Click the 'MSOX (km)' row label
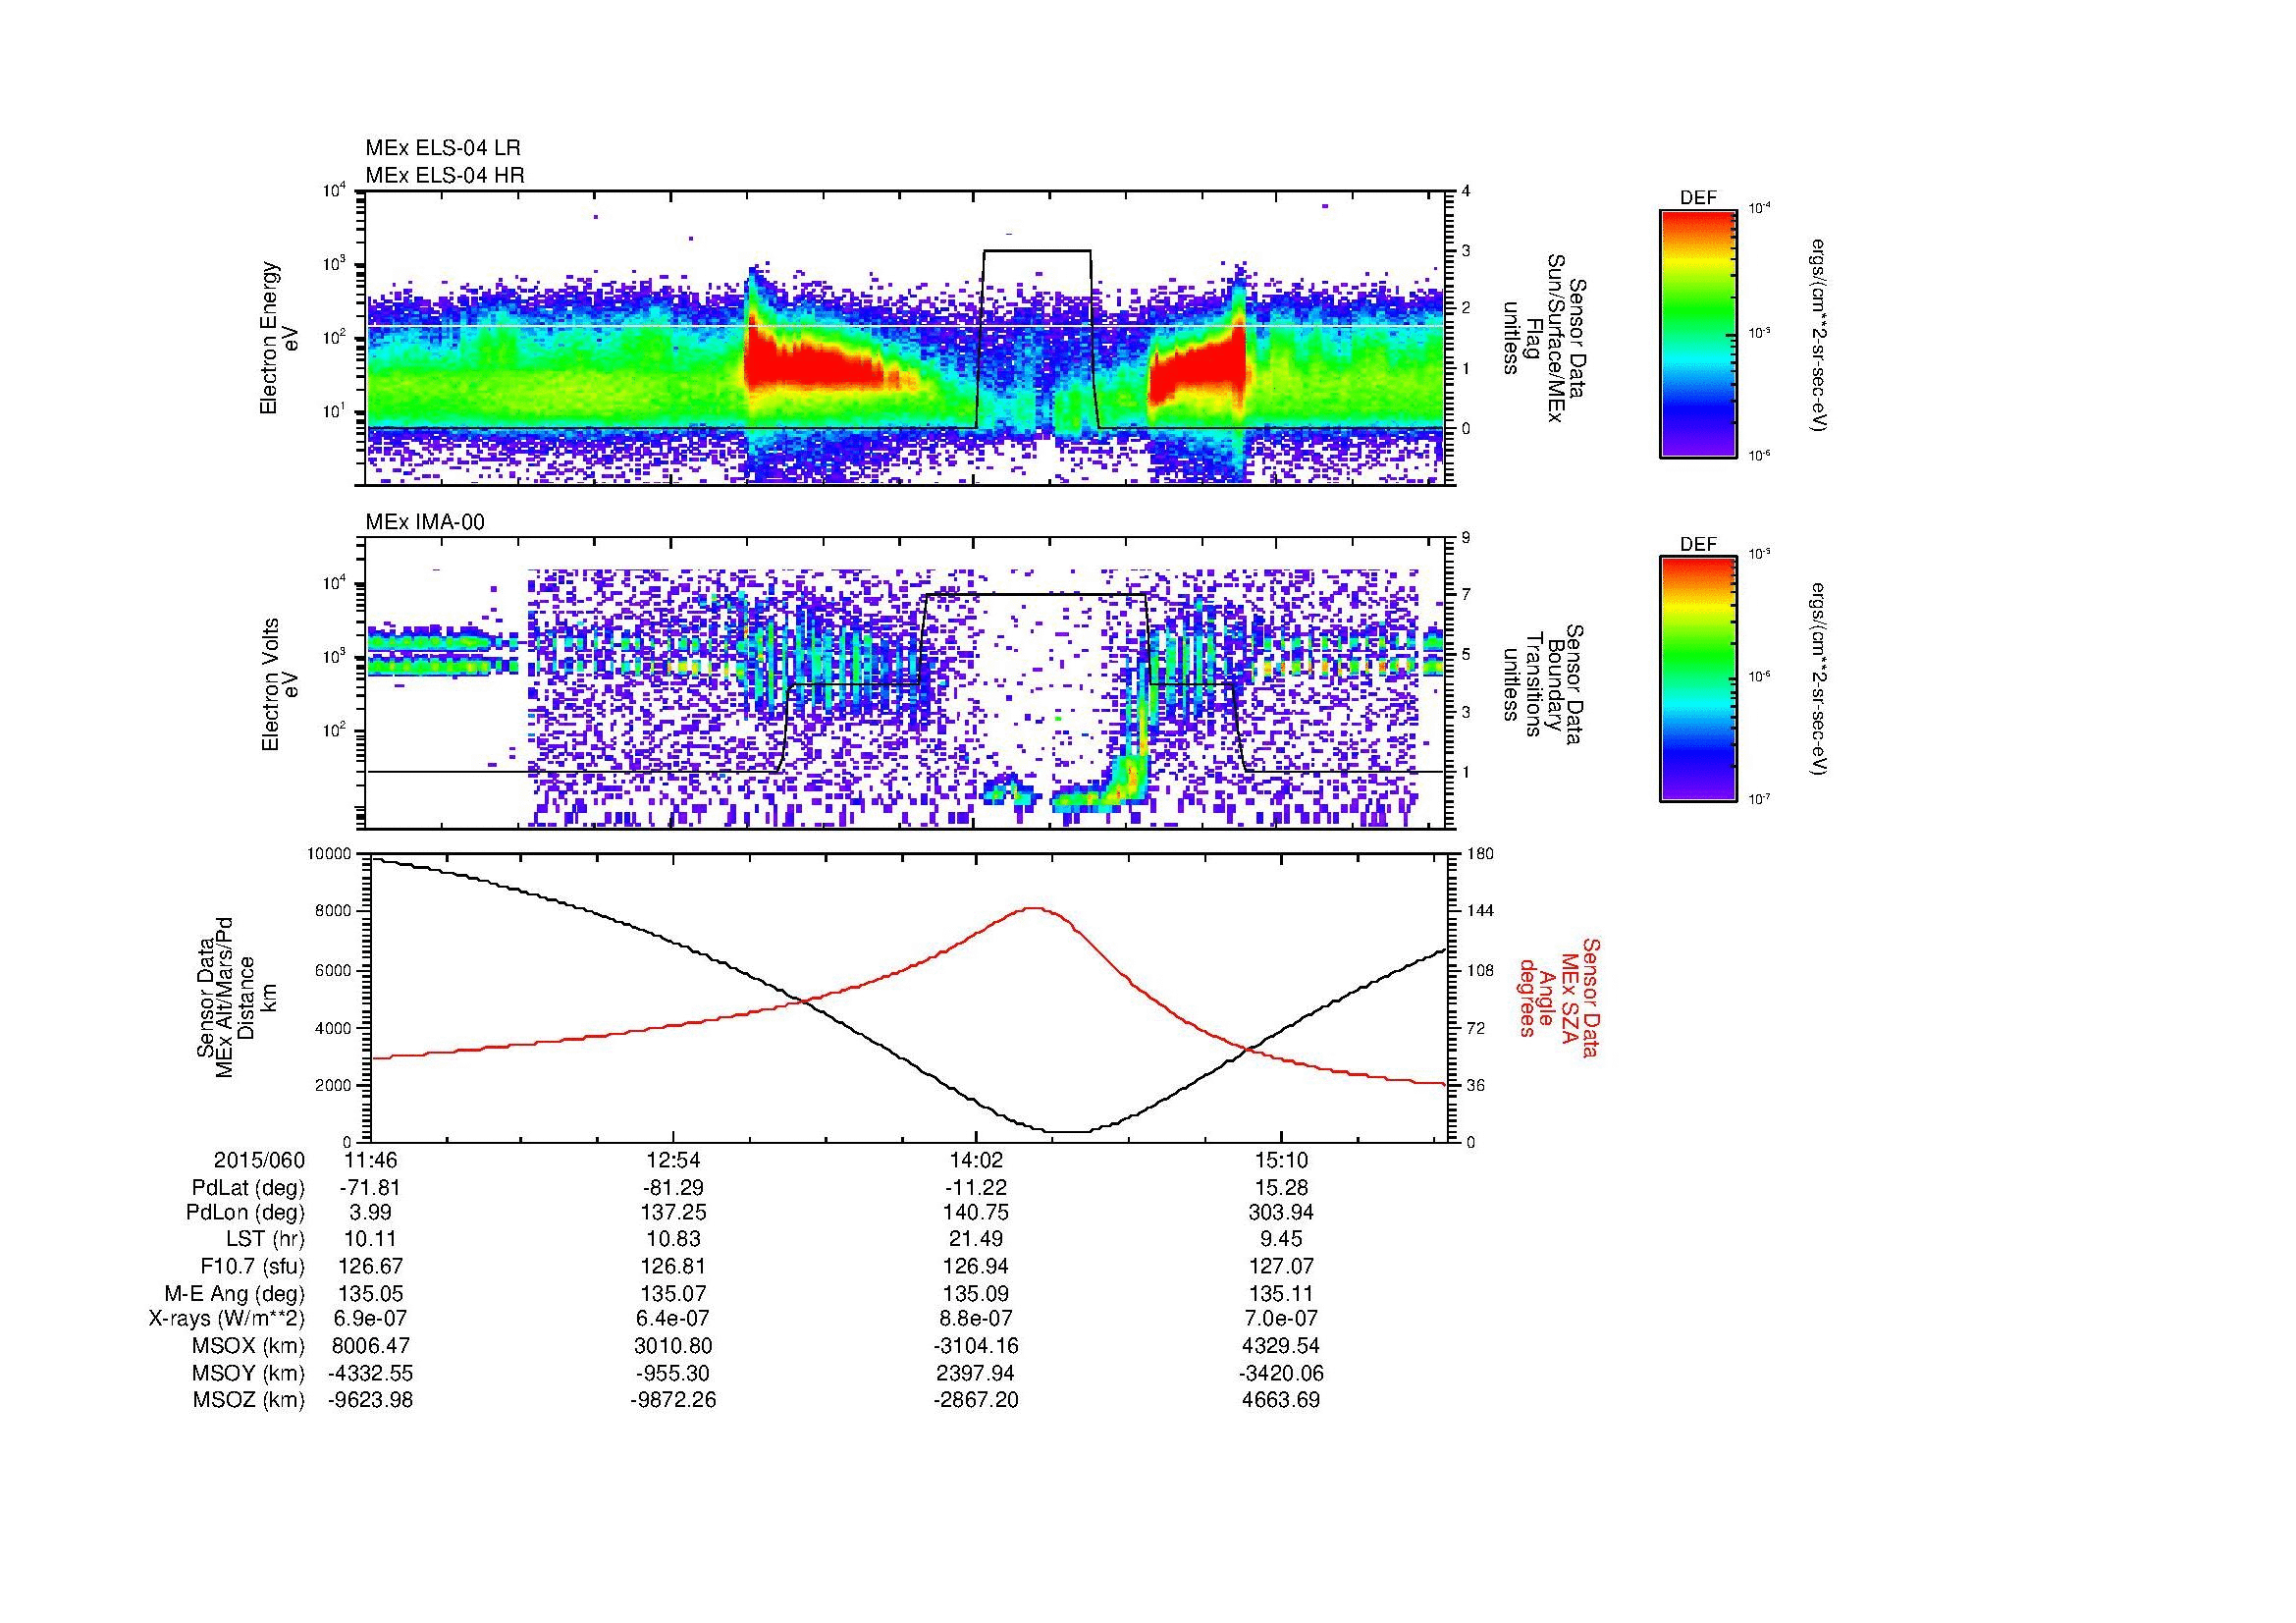 248,1346
